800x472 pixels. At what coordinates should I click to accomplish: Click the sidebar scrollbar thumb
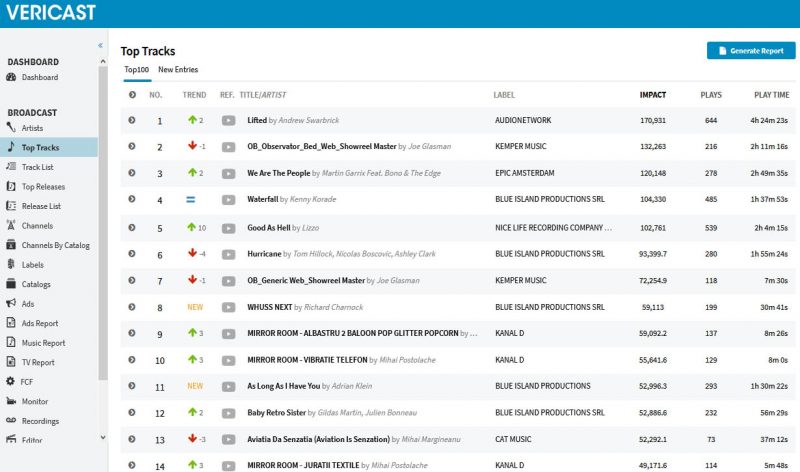pyautogui.click(x=103, y=223)
